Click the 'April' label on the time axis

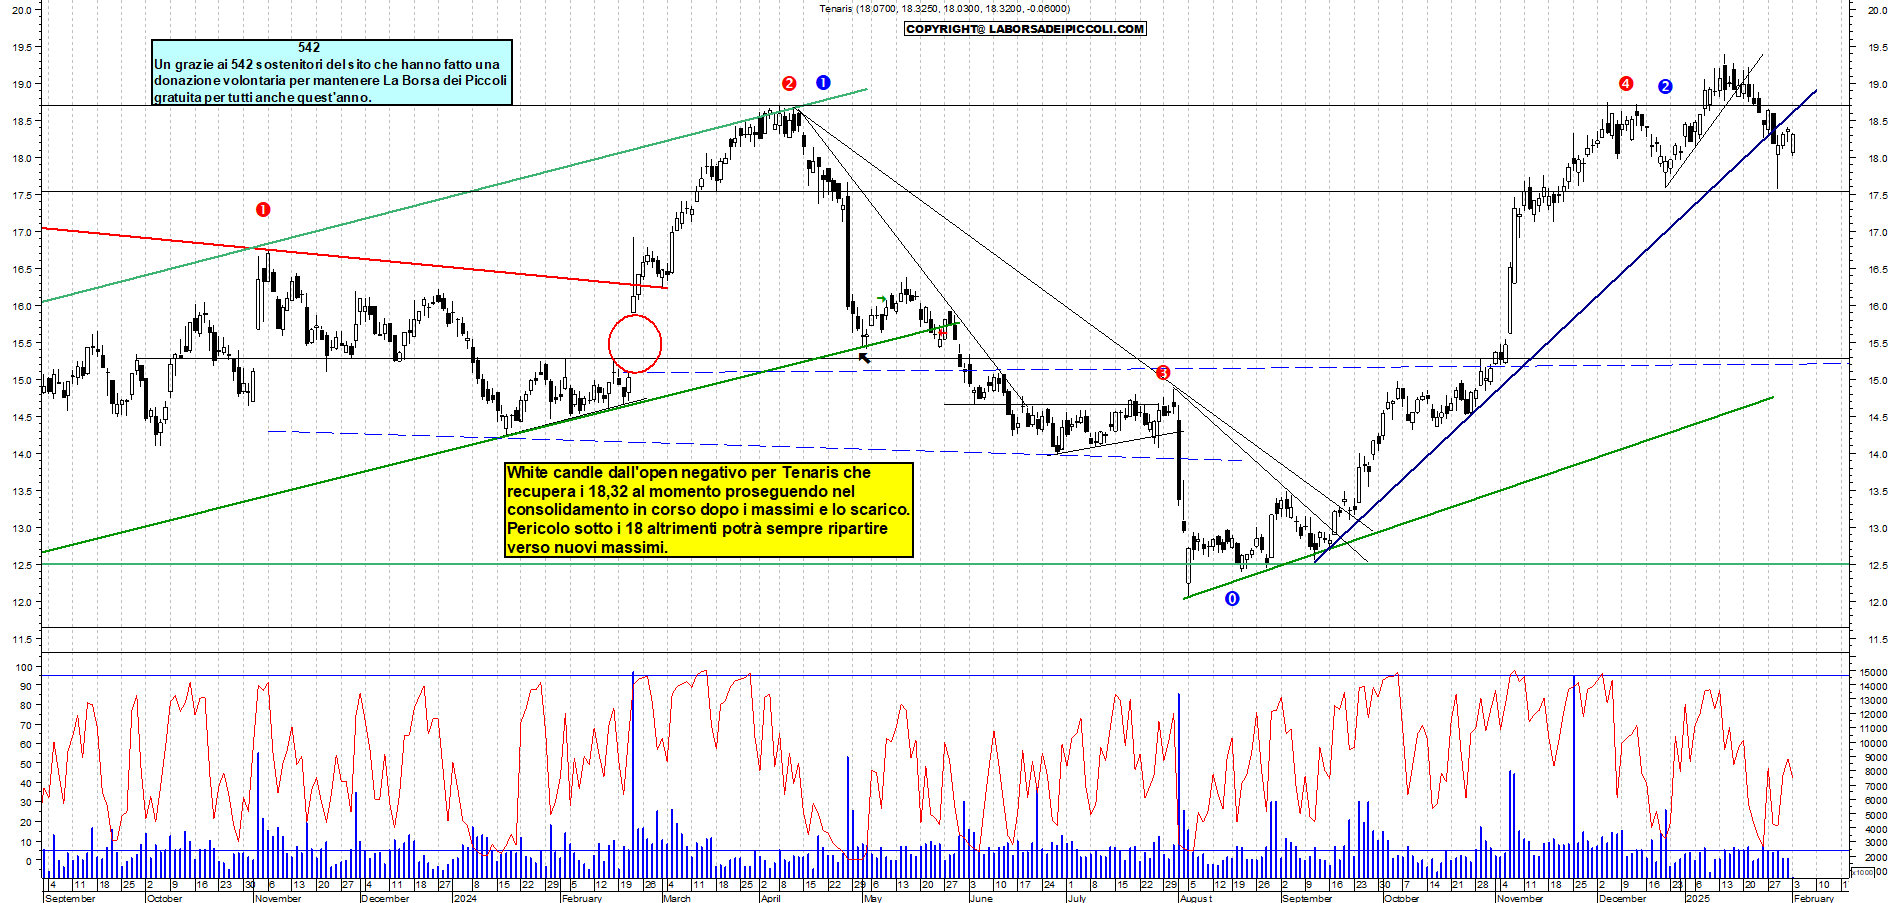pos(771,898)
